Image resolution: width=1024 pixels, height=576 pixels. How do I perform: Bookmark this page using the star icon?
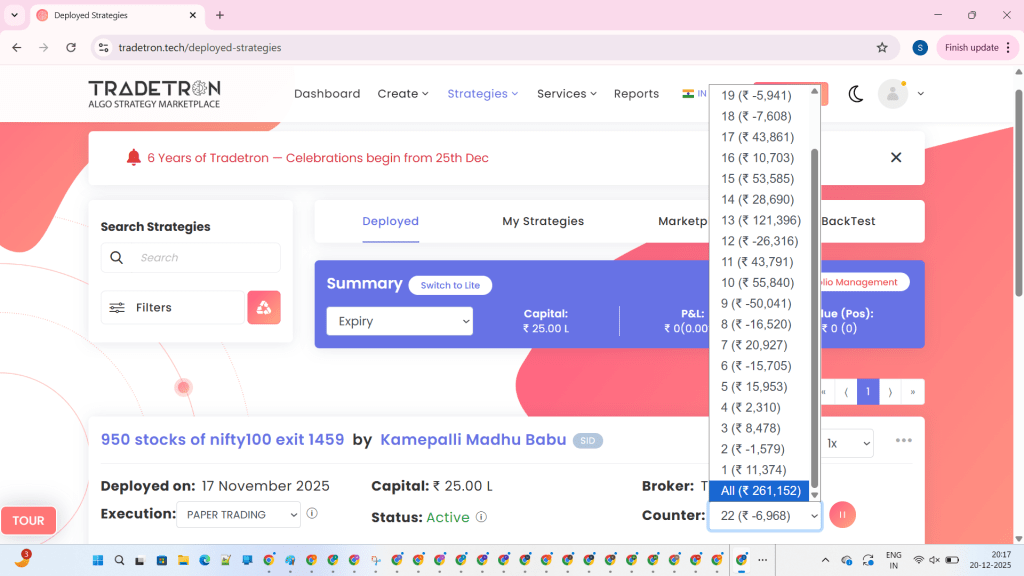[882, 47]
